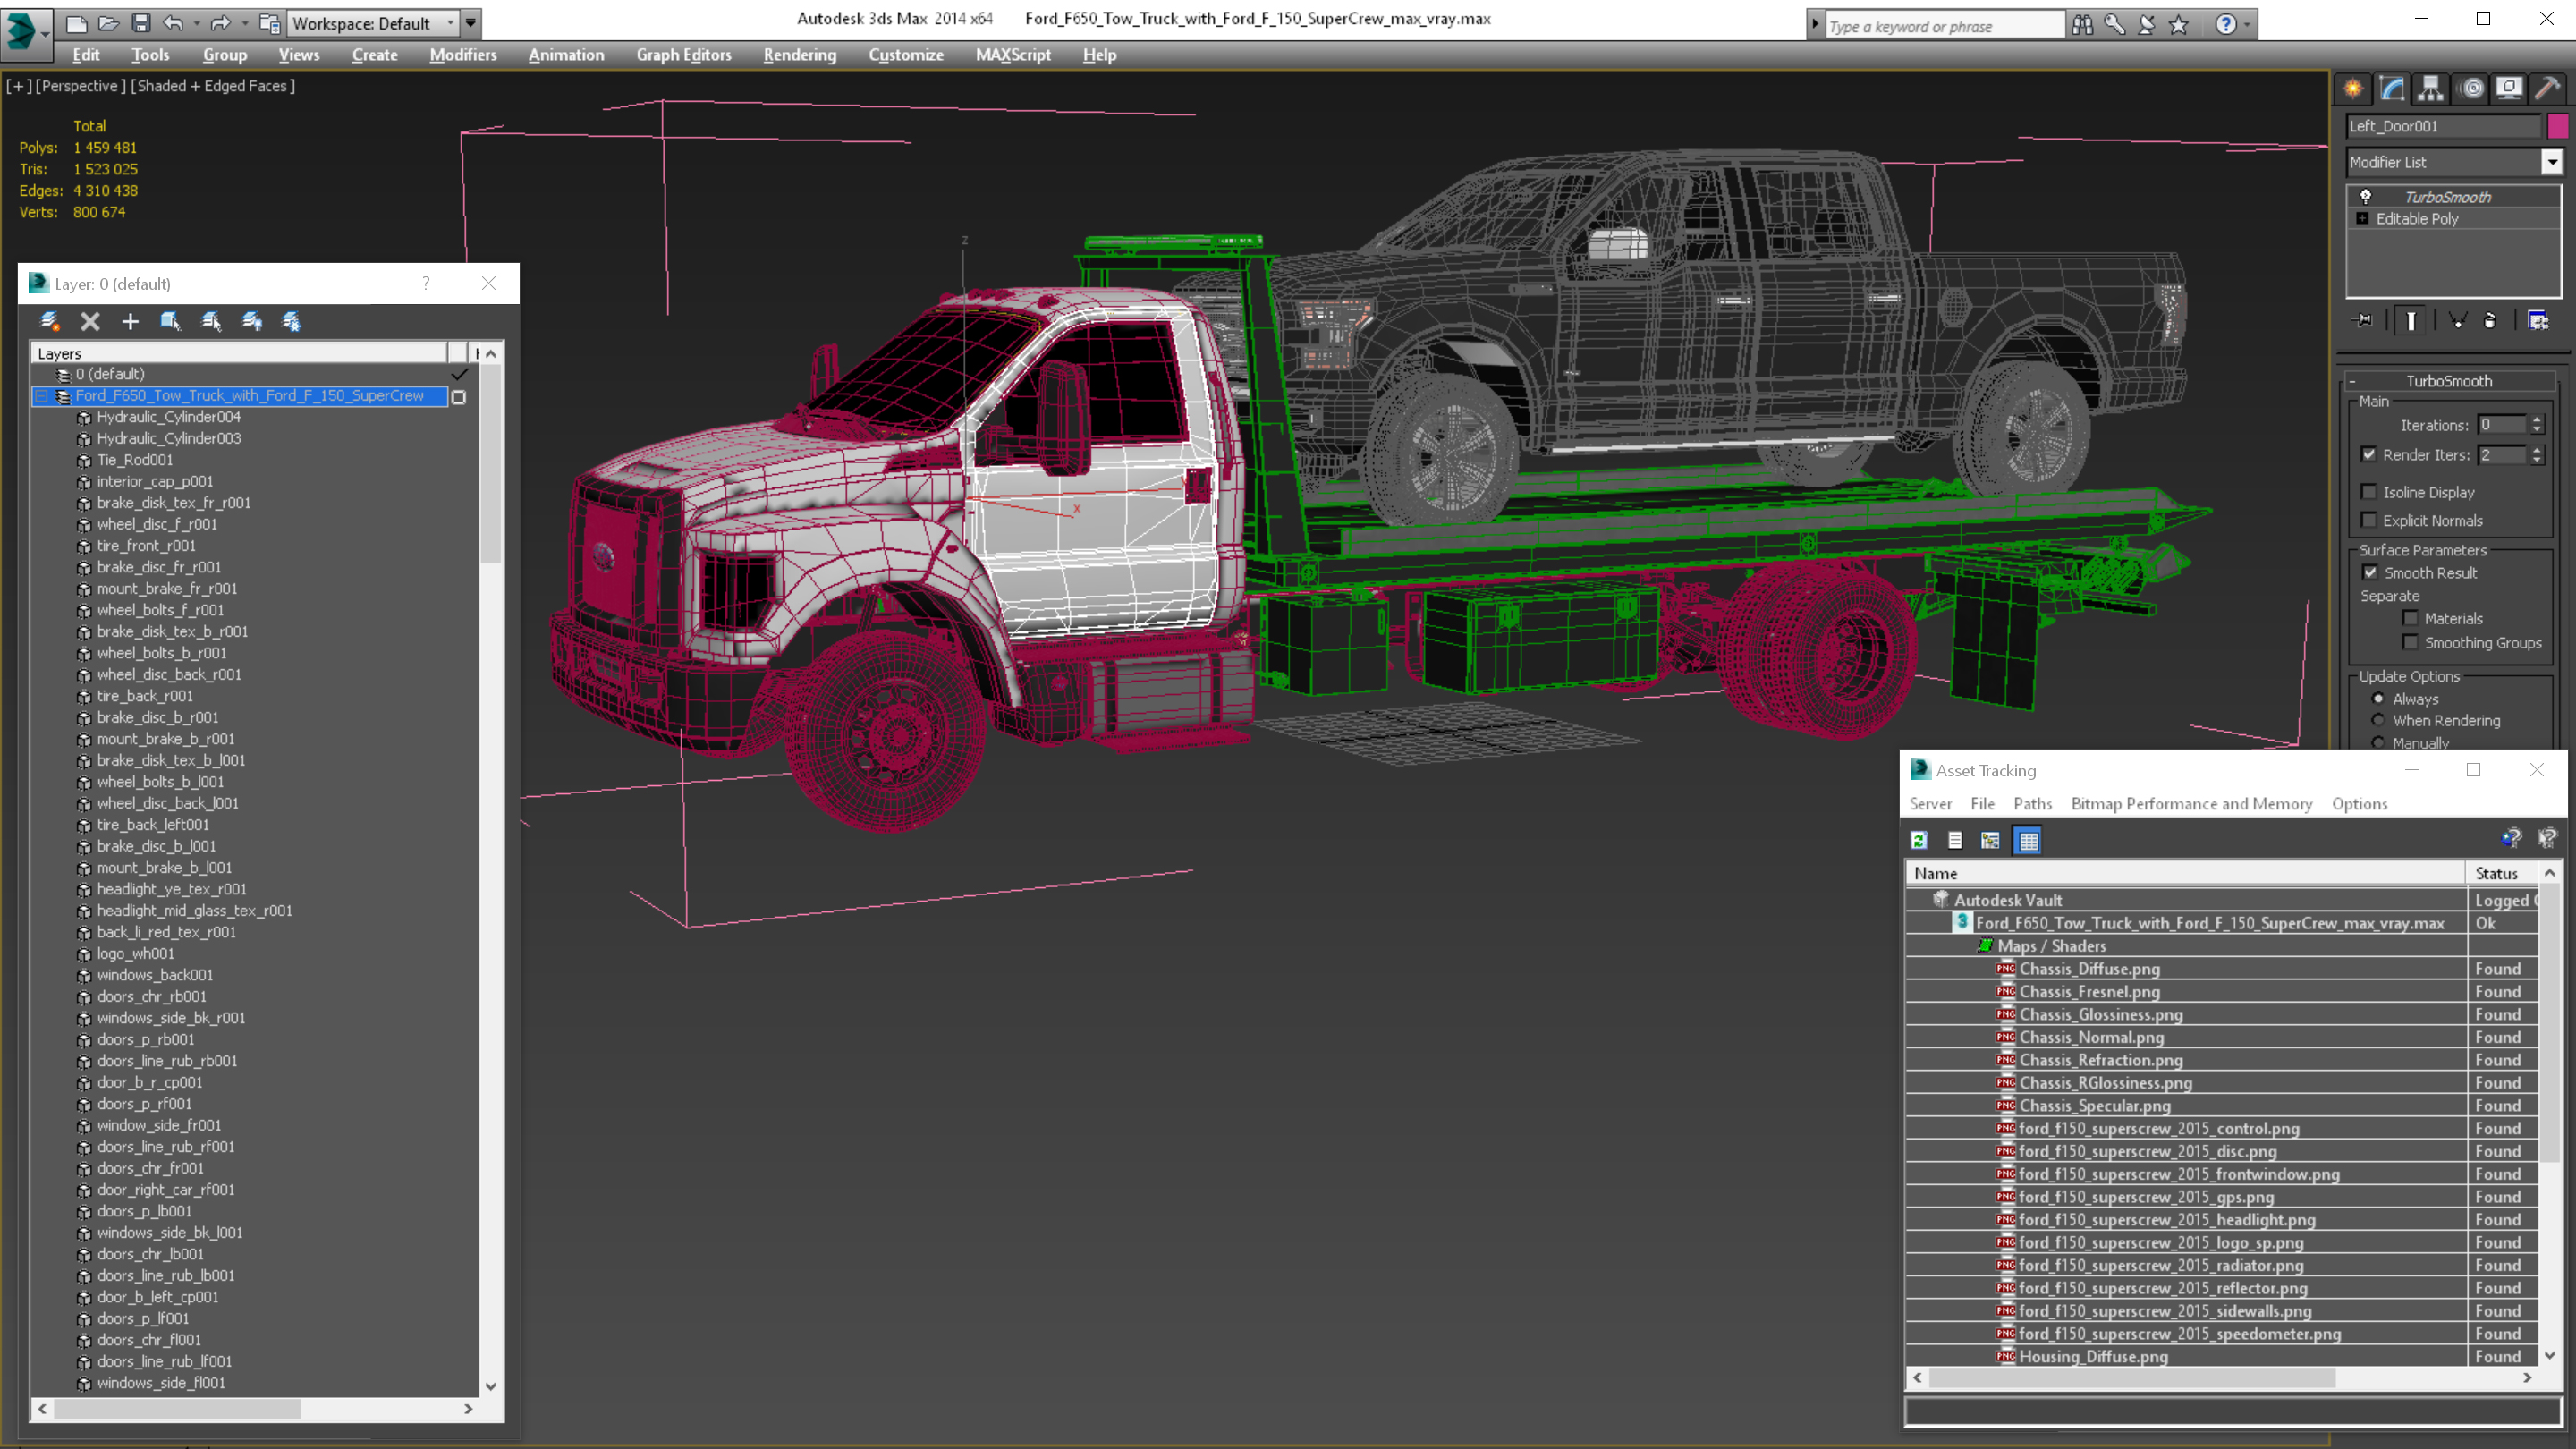Enable Explicit Normals checkbox
Image resolution: width=2576 pixels, height=1449 pixels.
point(2369,520)
